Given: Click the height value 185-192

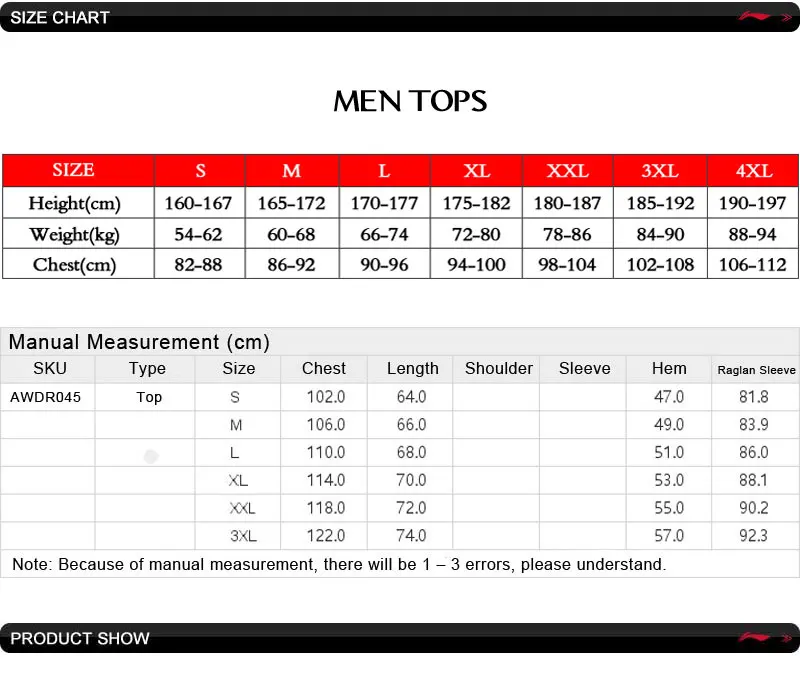Looking at the screenshot, I should [660, 203].
